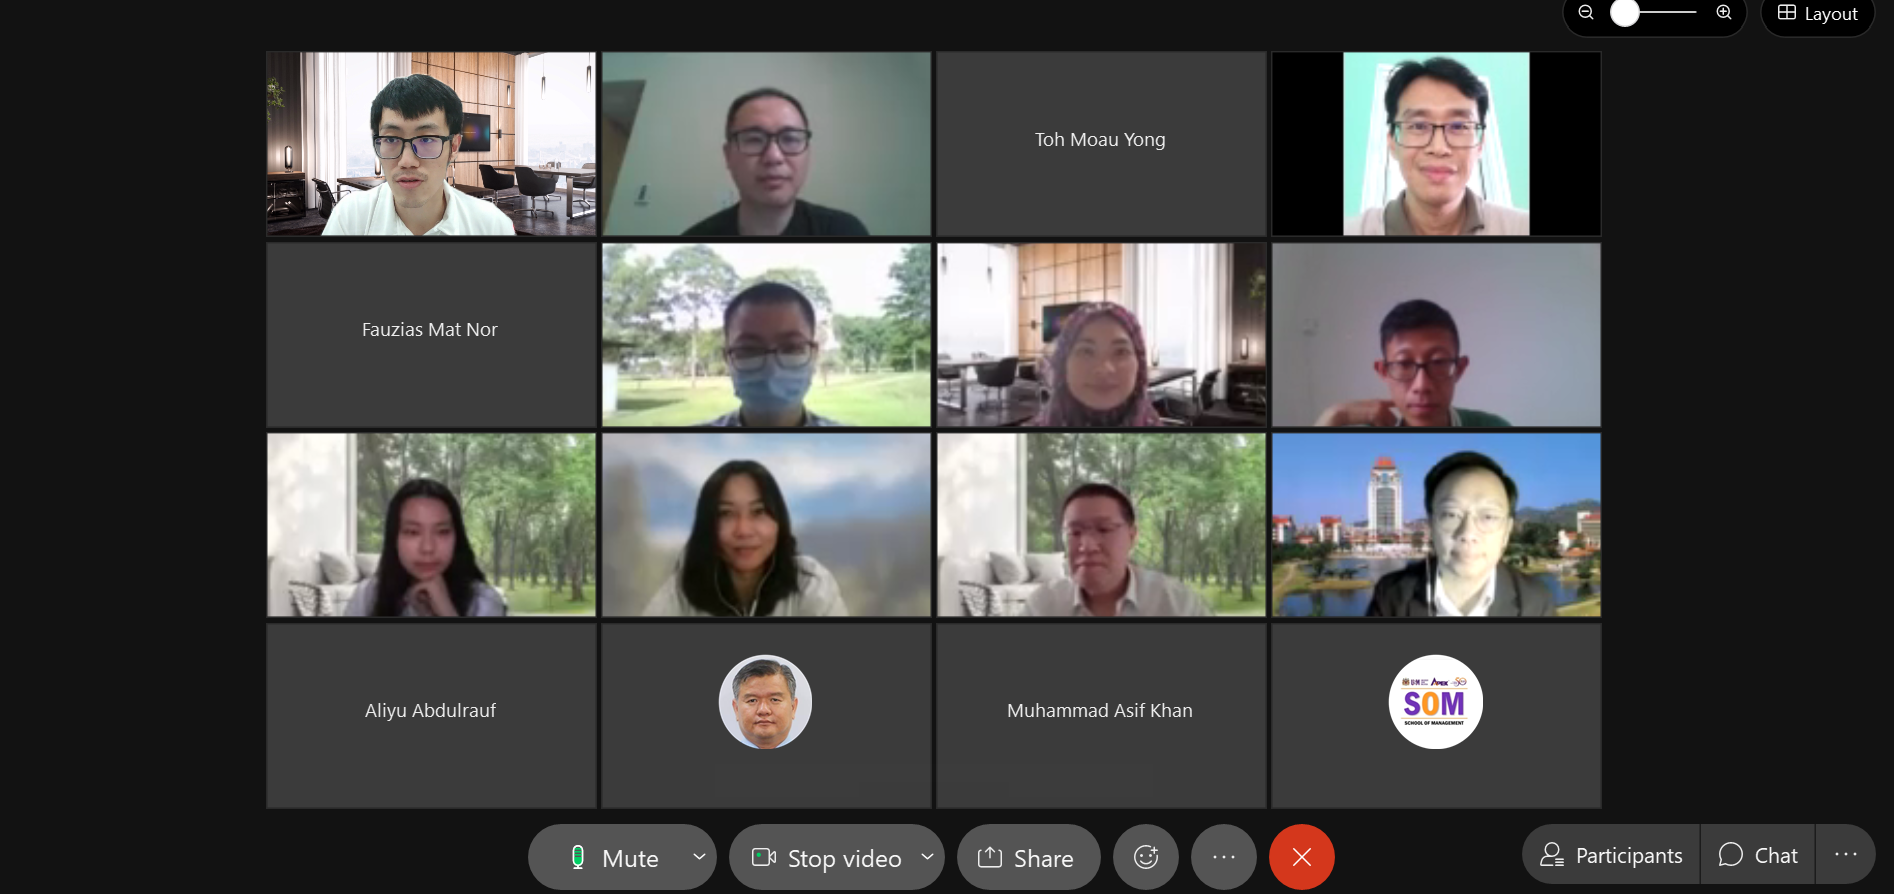Toggle Stop video off
The width and height of the screenshot is (1894, 894).
click(823, 857)
